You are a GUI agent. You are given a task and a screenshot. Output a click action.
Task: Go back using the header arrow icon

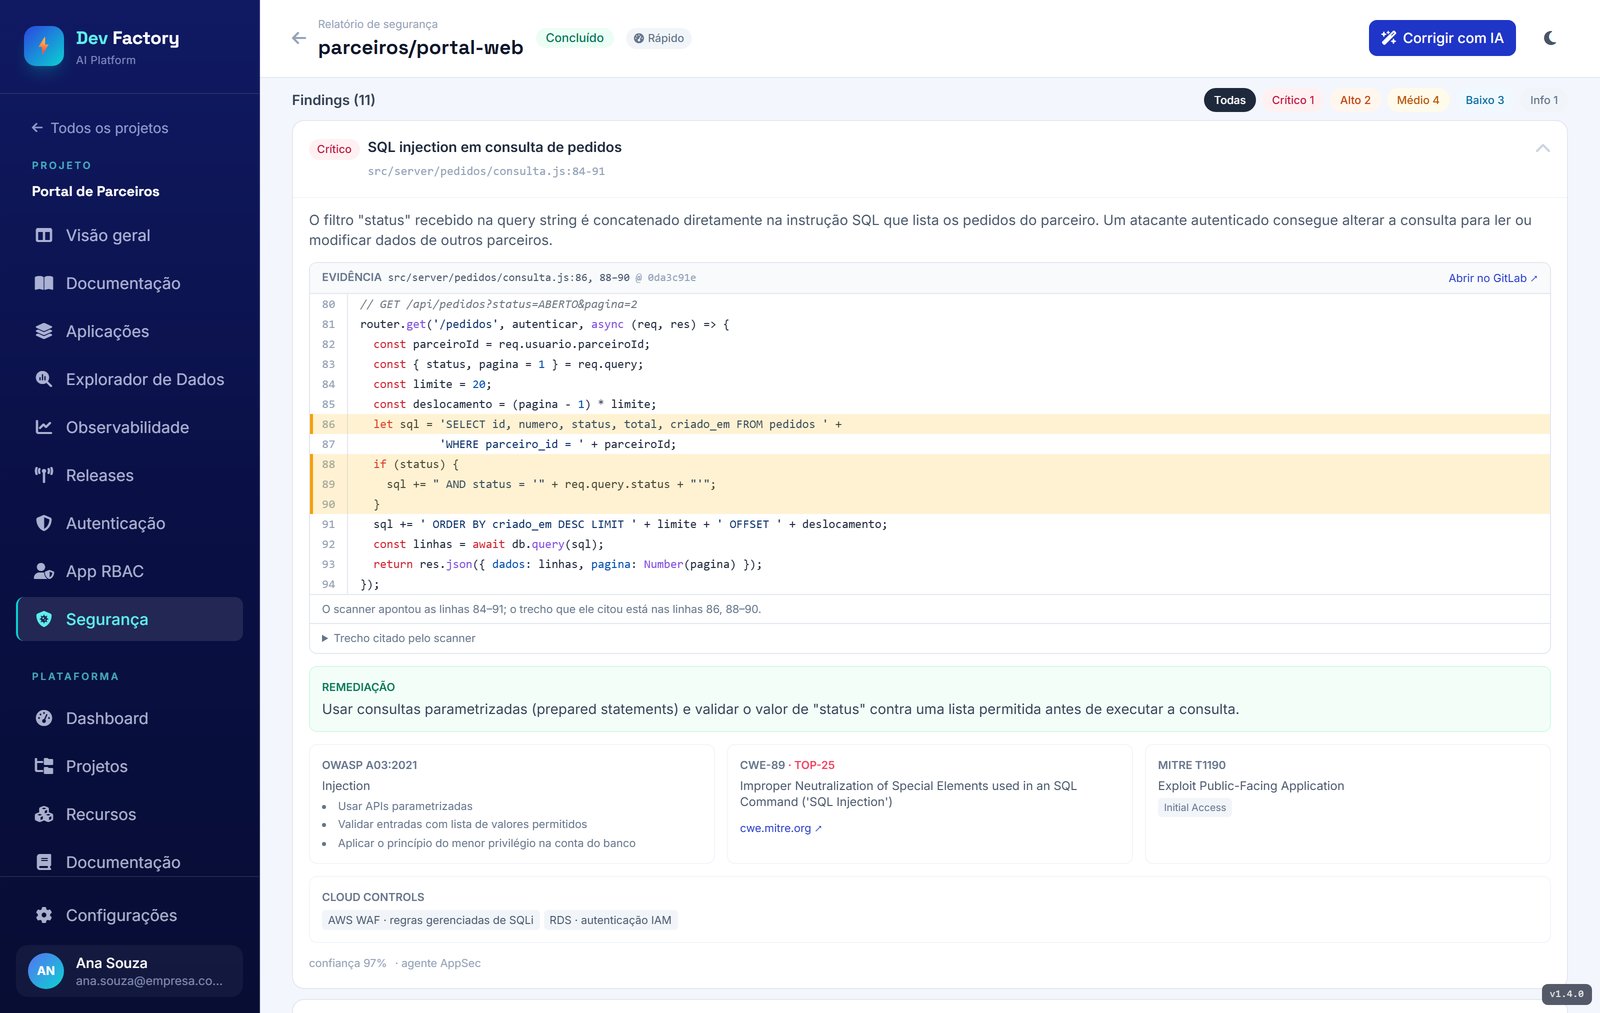299,38
